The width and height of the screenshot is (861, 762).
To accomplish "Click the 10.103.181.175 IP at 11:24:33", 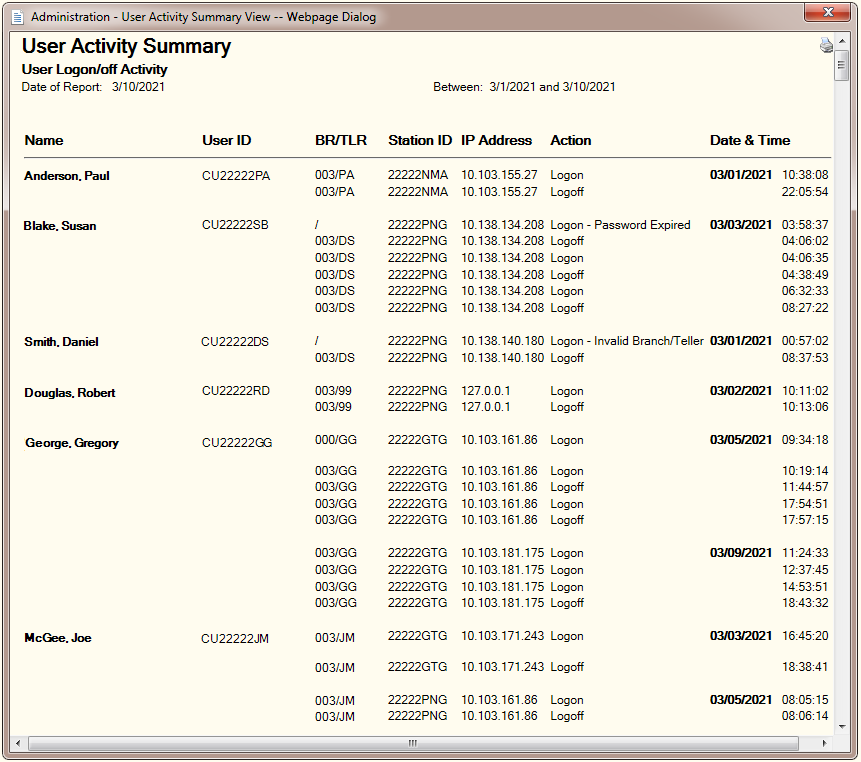I will pos(502,553).
